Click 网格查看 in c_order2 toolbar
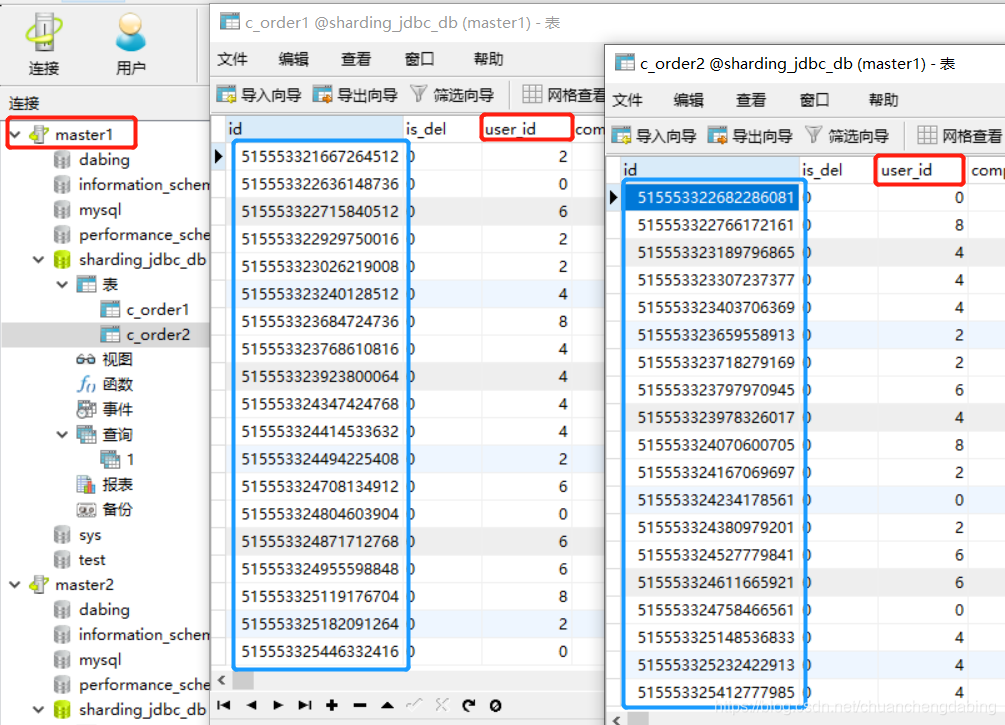1005x725 pixels. pos(959,136)
